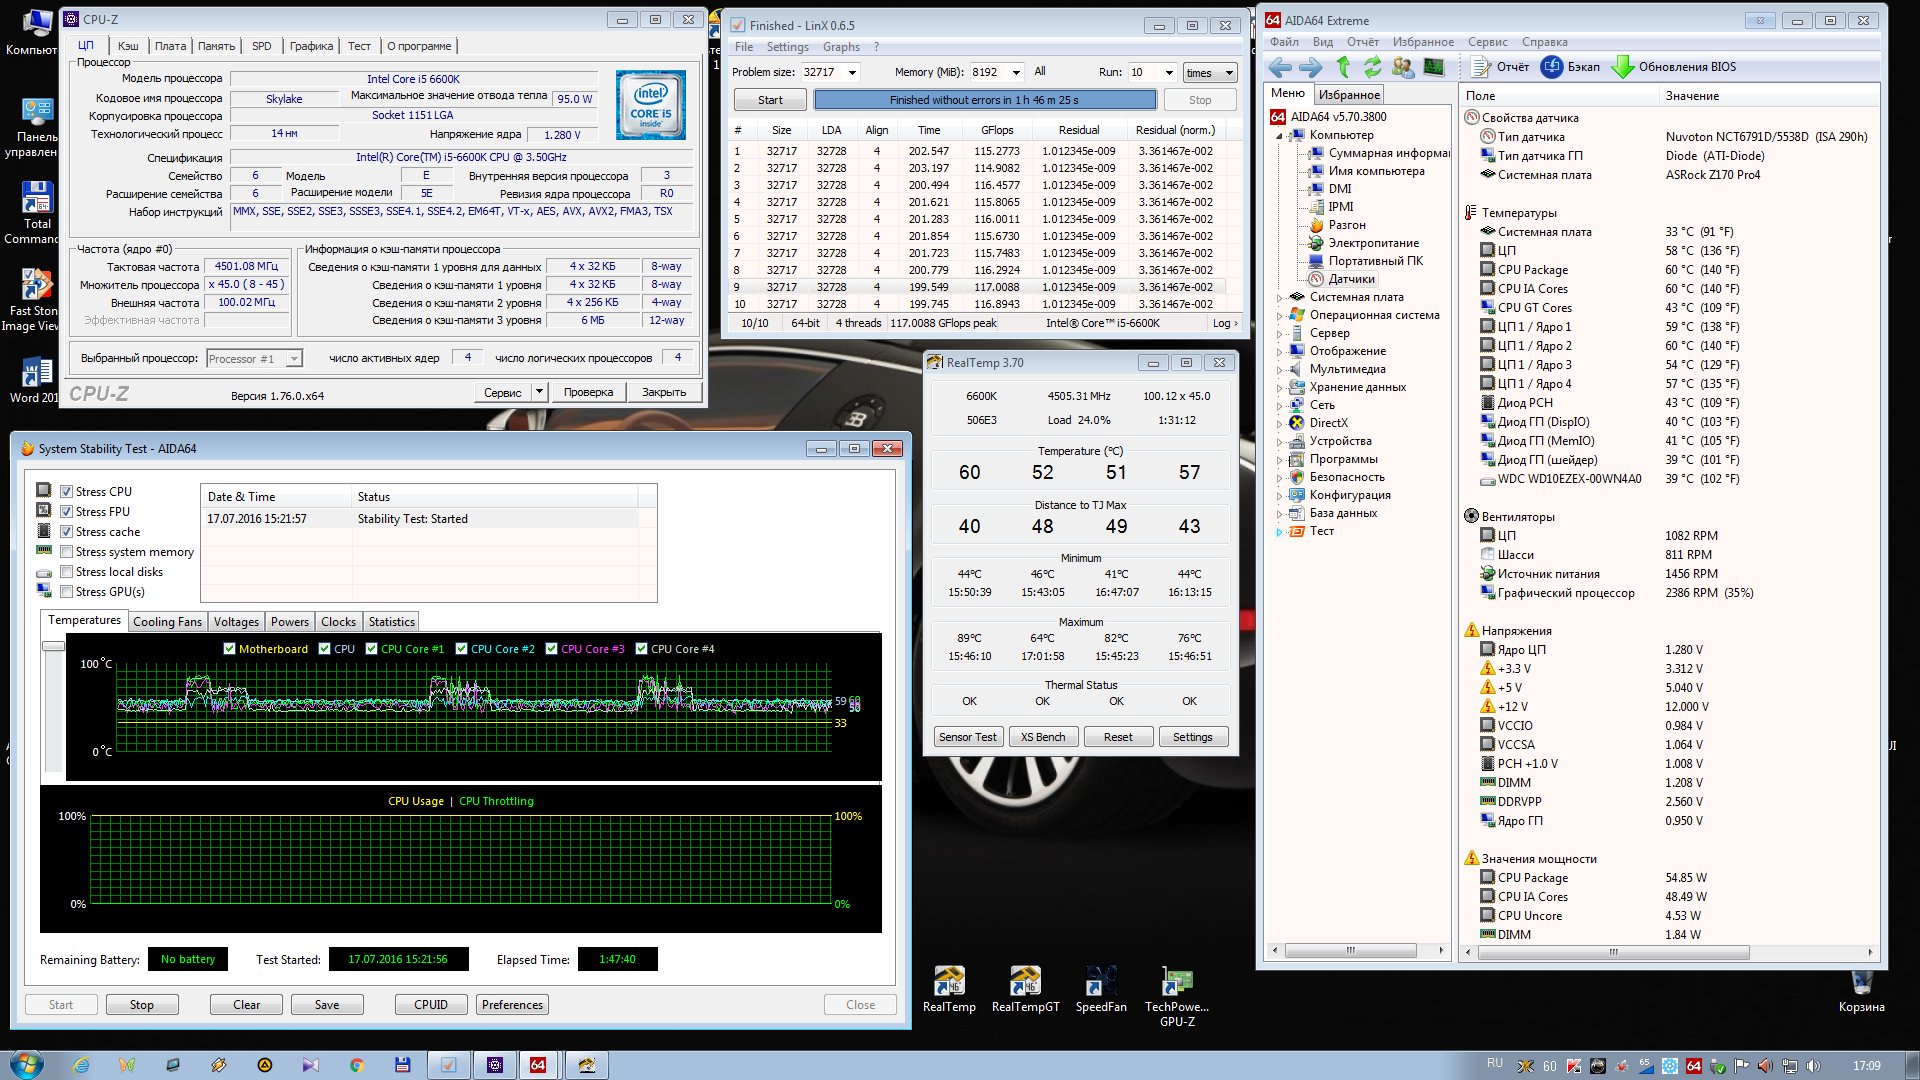Toggle CPU Core #3 graph checkbox
This screenshot has height=1080, width=1920.
(x=551, y=649)
